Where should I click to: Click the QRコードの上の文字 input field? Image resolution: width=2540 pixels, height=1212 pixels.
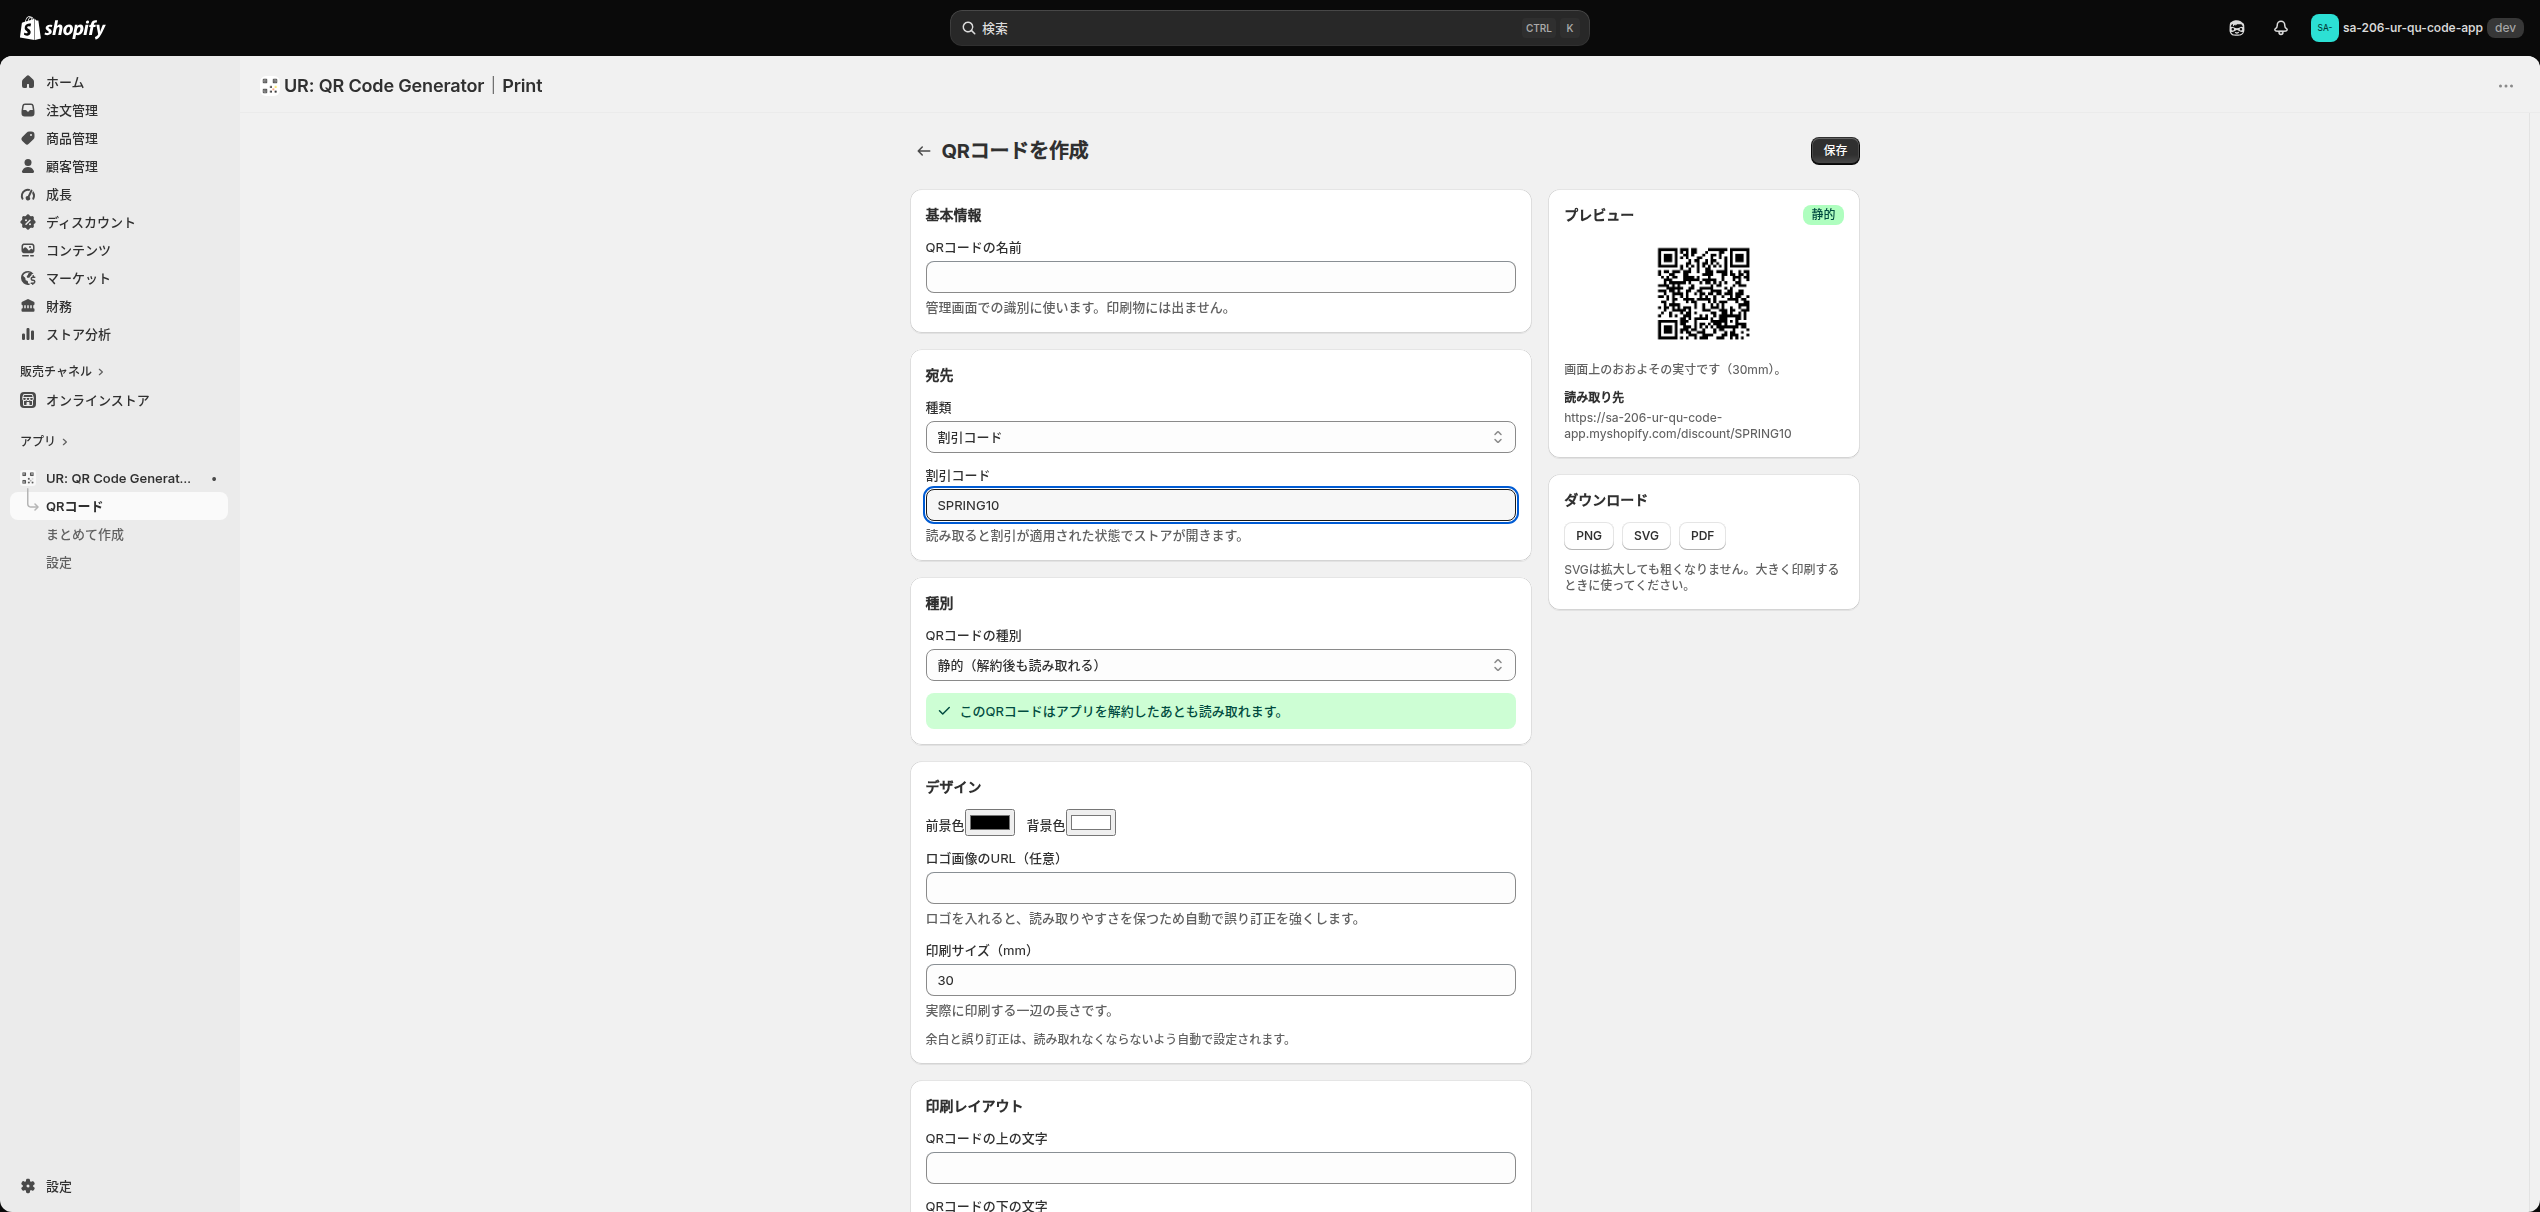tap(1220, 1168)
